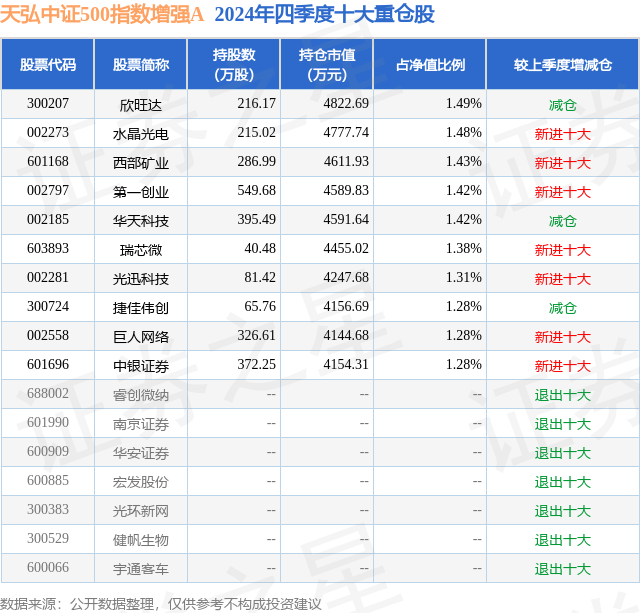Screen dimensions: 640x613
Task: Click the 较上季度增减仓 column header
Action: (562, 64)
